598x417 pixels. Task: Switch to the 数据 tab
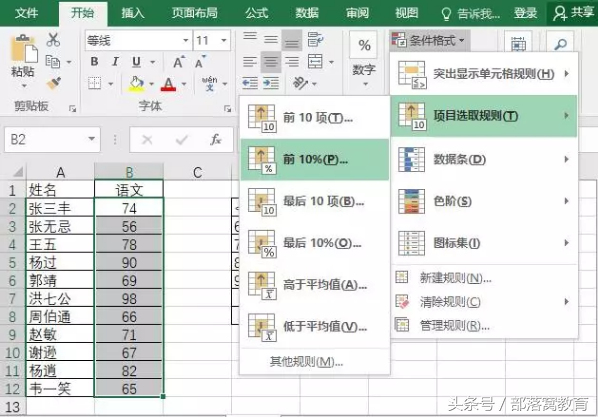click(x=307, y=13)
